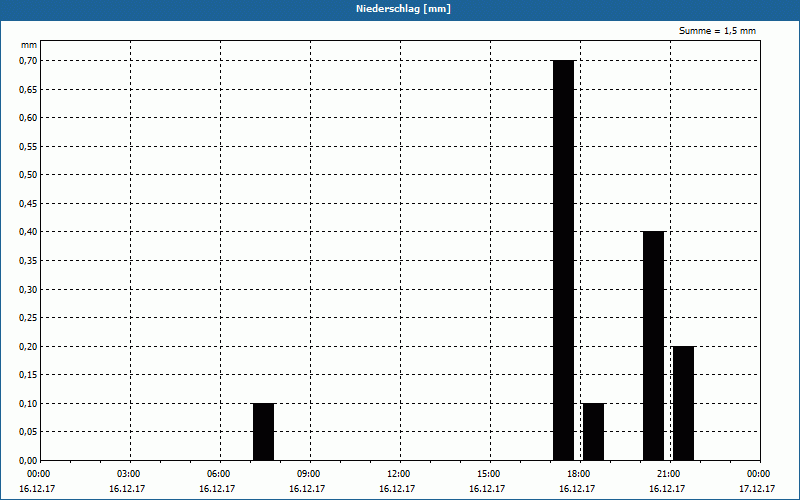Click the 0,40 y-axis label
The height and width of the screenshot is (500, 800).
click(28, 232)
